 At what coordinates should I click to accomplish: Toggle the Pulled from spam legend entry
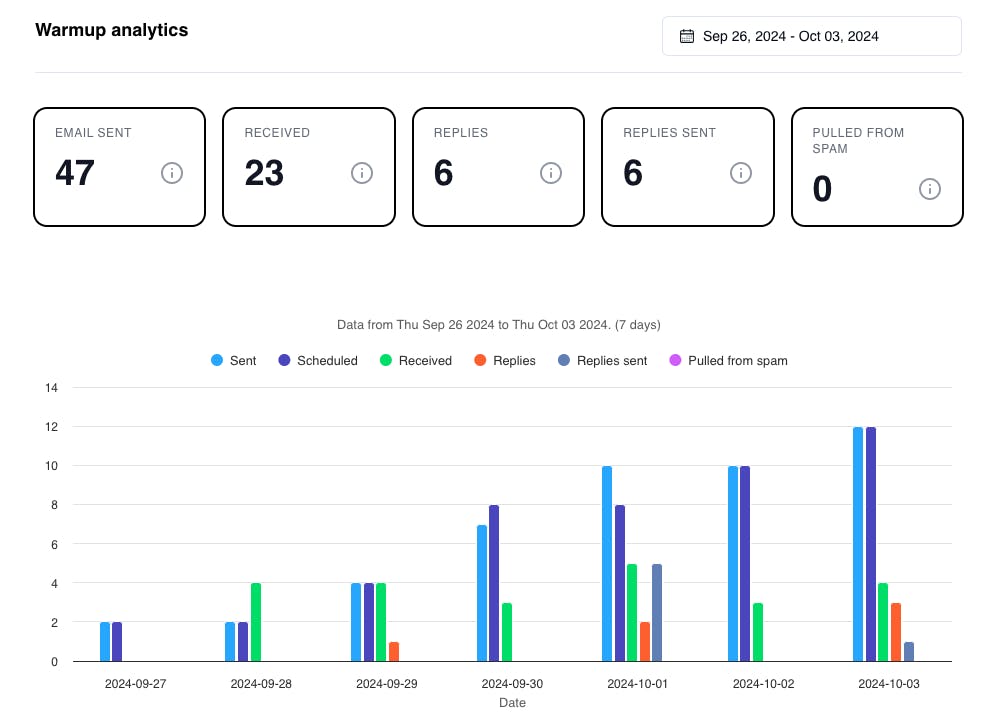[x=673, y=360]
